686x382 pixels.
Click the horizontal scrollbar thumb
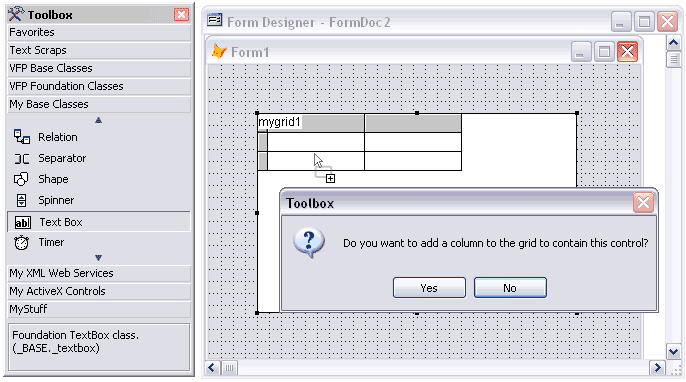(229, 368)
